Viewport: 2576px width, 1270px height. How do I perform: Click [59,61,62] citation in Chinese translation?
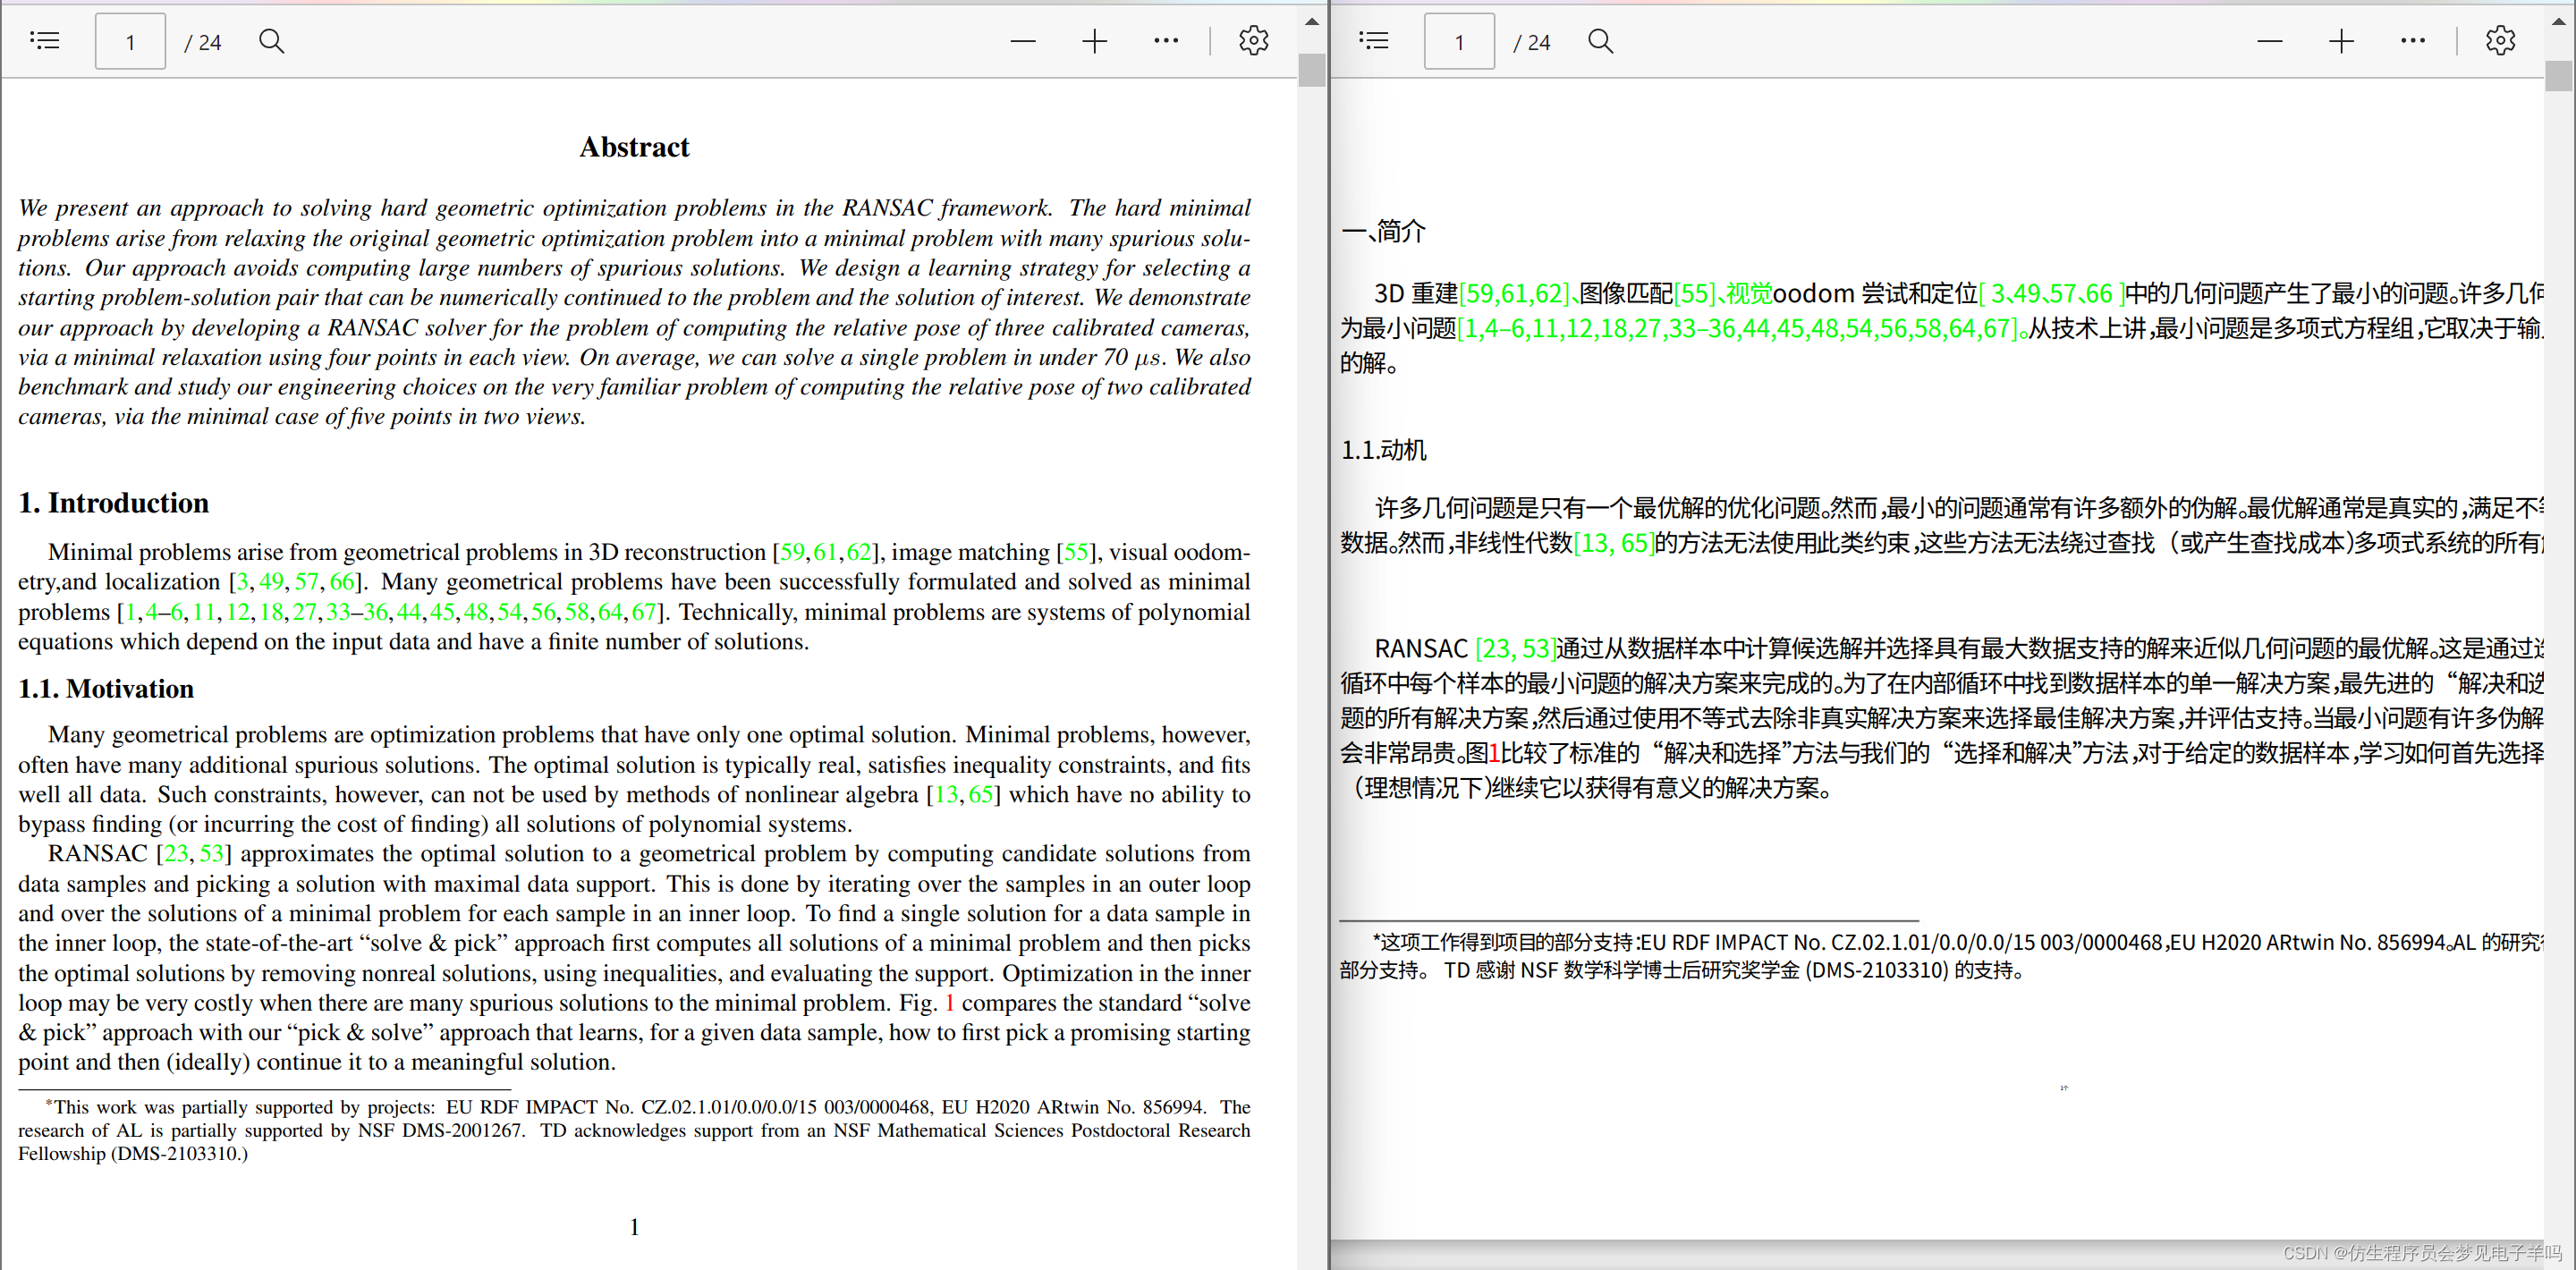[x=1514, y=294]
